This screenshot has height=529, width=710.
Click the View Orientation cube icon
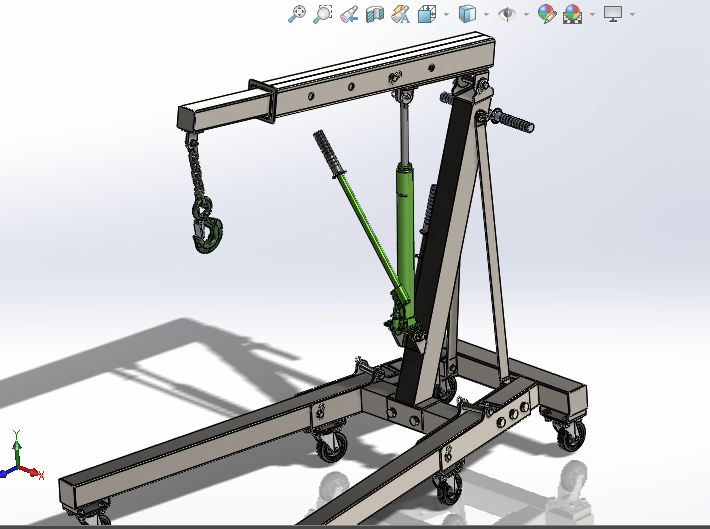tap(427, 14)
